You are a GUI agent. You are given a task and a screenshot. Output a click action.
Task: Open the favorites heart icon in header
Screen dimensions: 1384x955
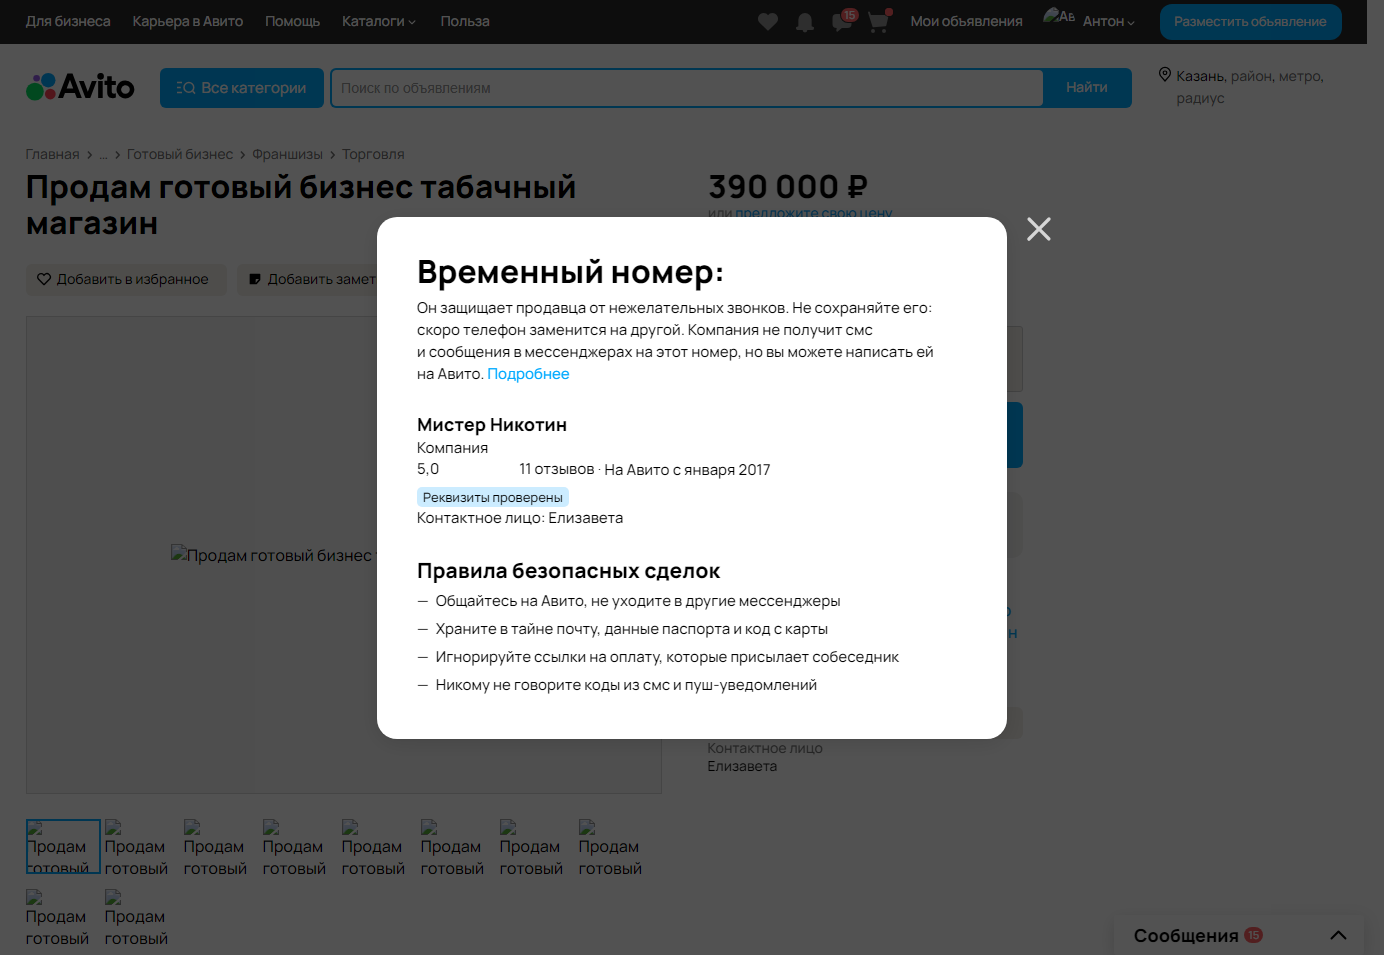(x=768, y=21)
